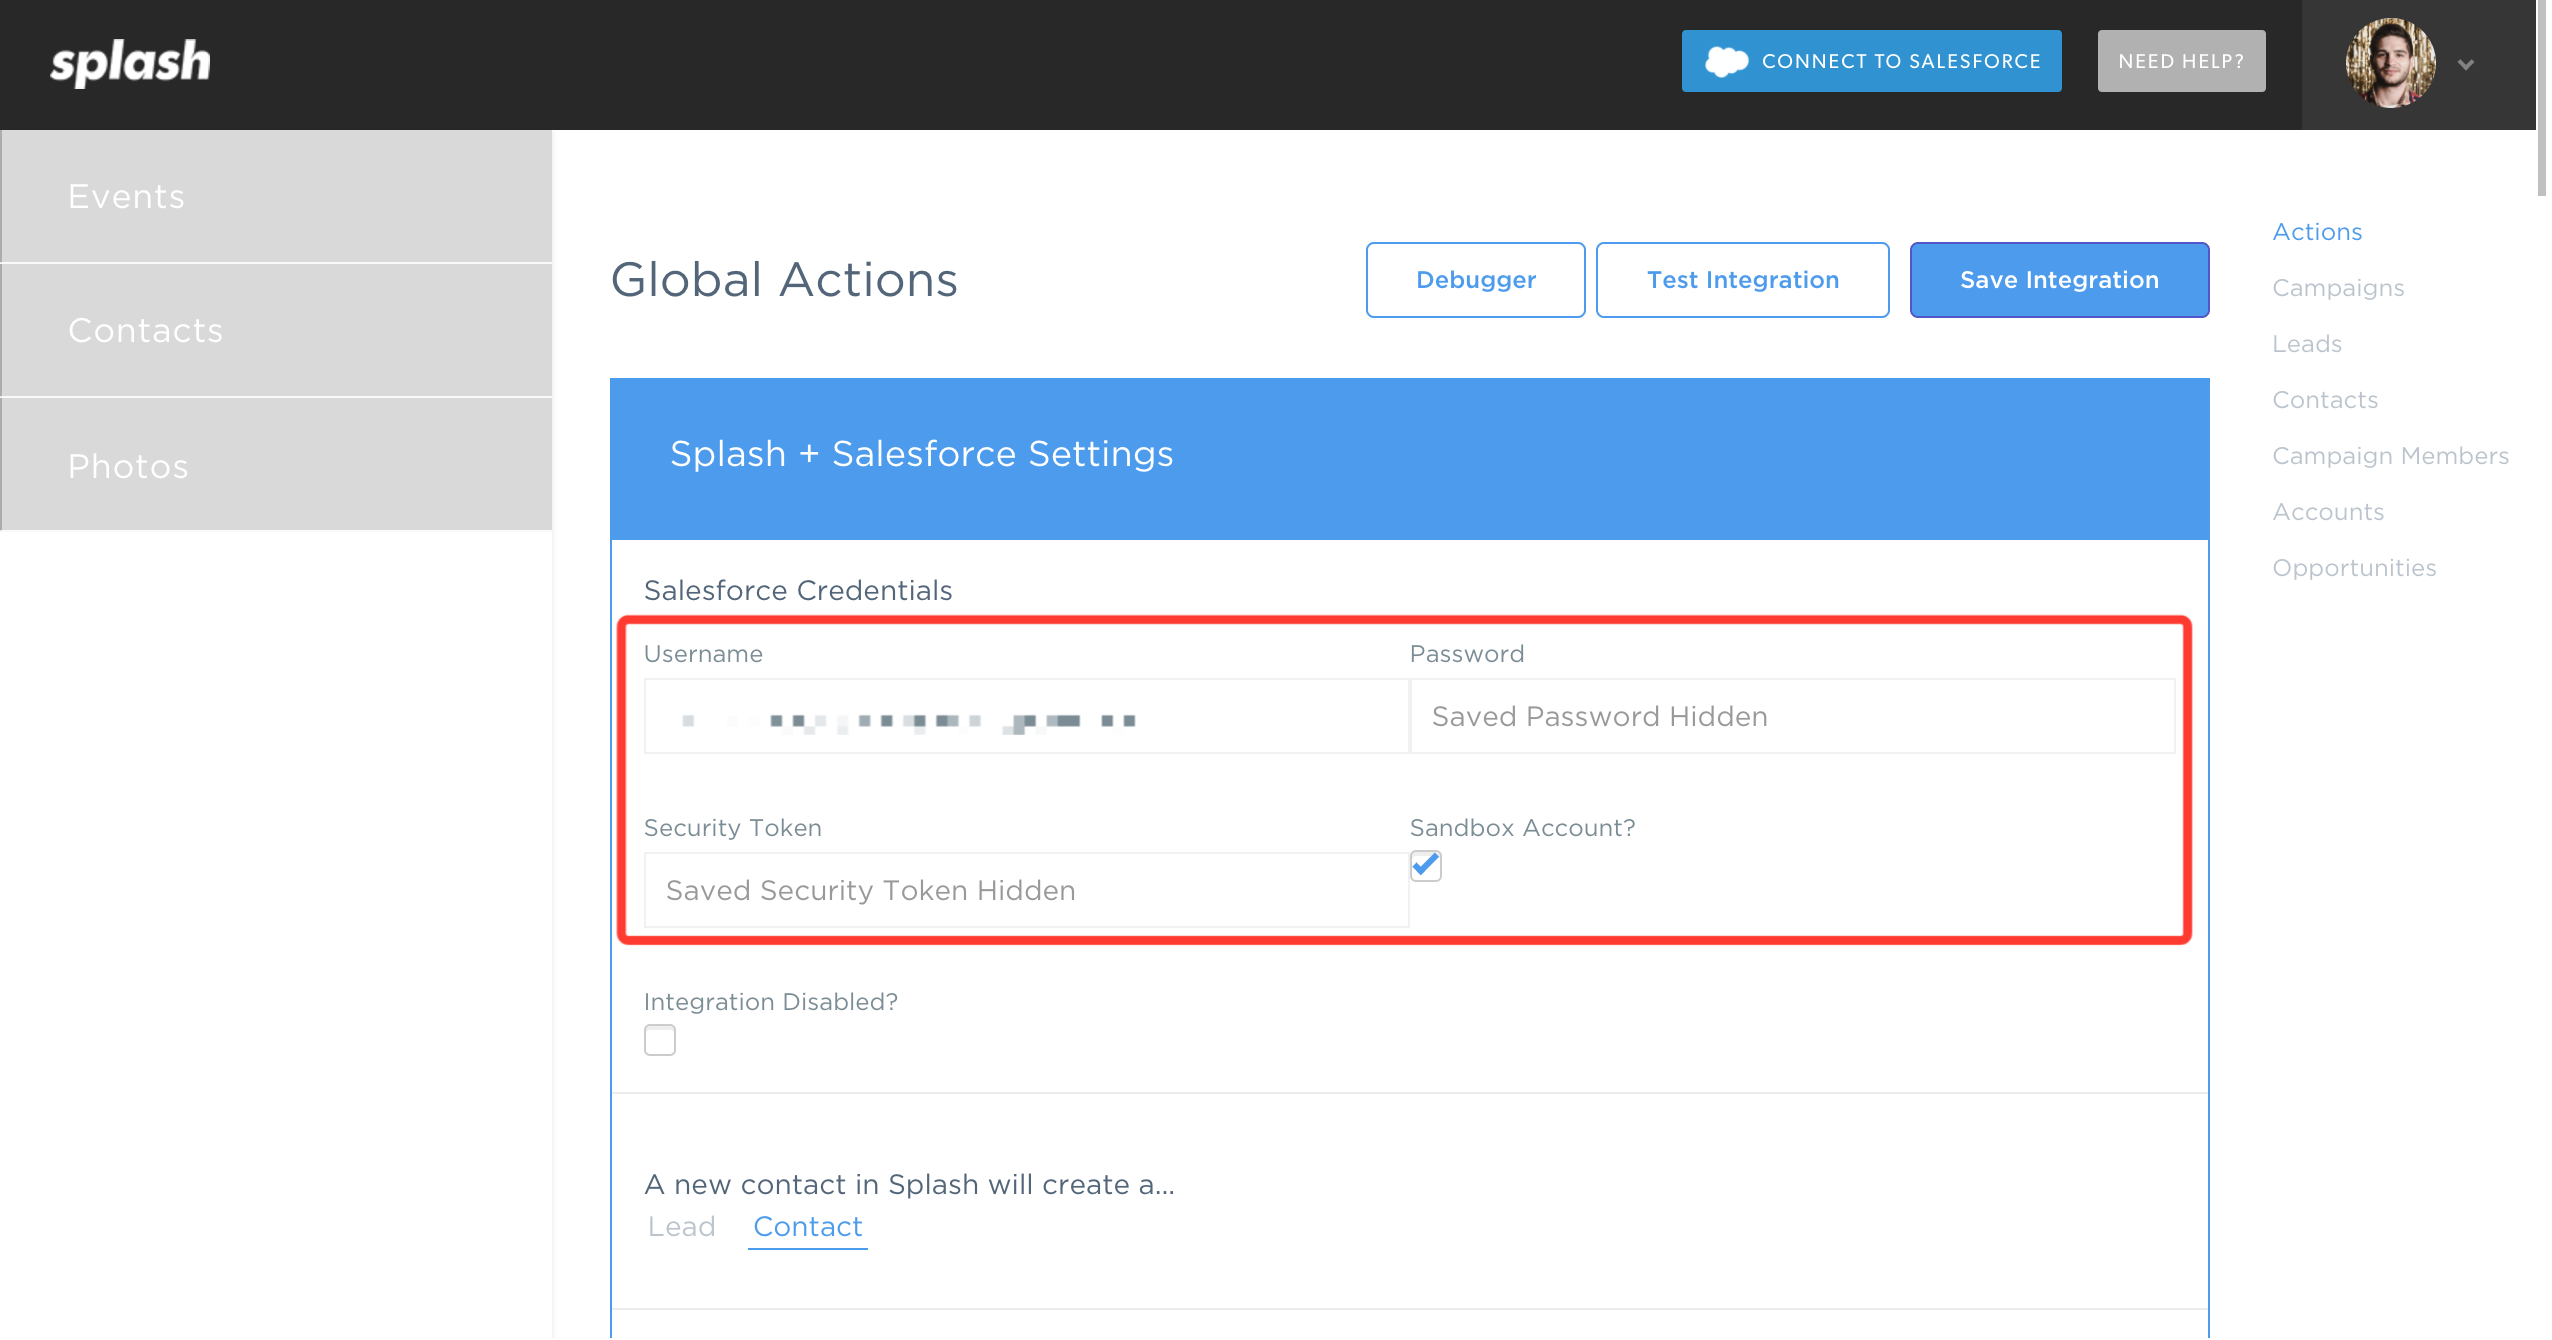Viewport: 2552px width, 1340px height.
Task: Go to Events in sidebar
Action: click(x=276, y=196)
